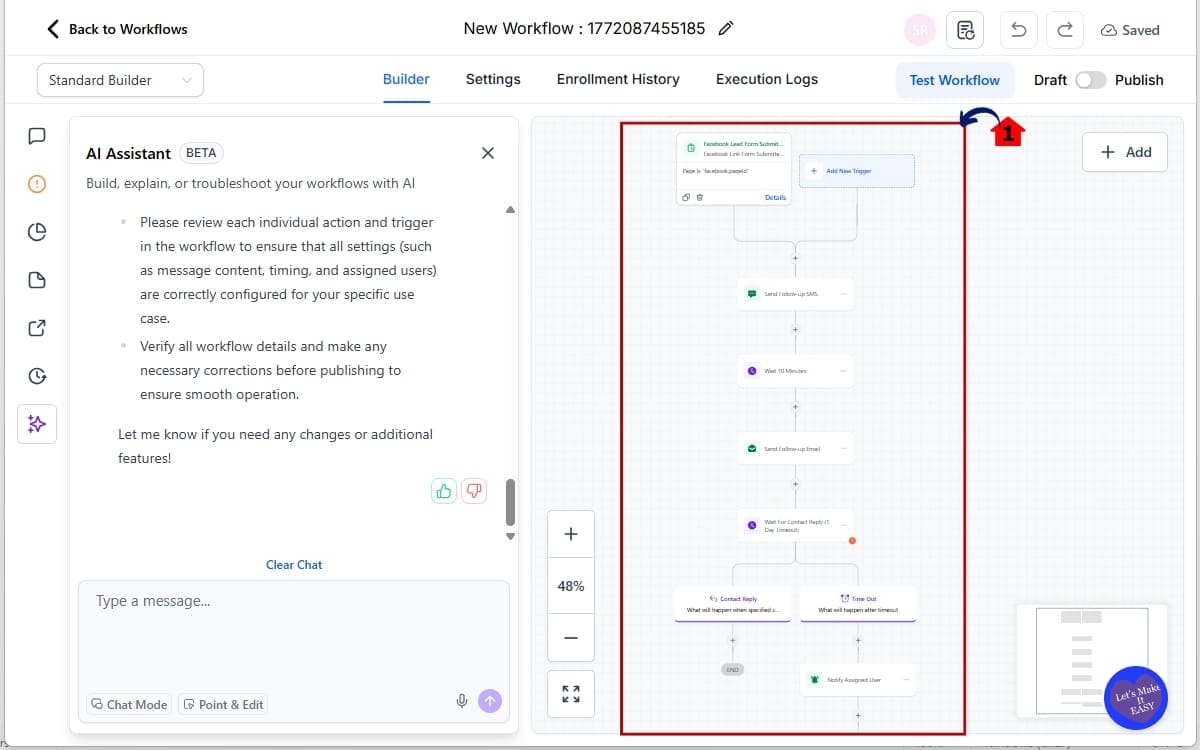Zoom out using the minus control

click(x=570, y=638)
